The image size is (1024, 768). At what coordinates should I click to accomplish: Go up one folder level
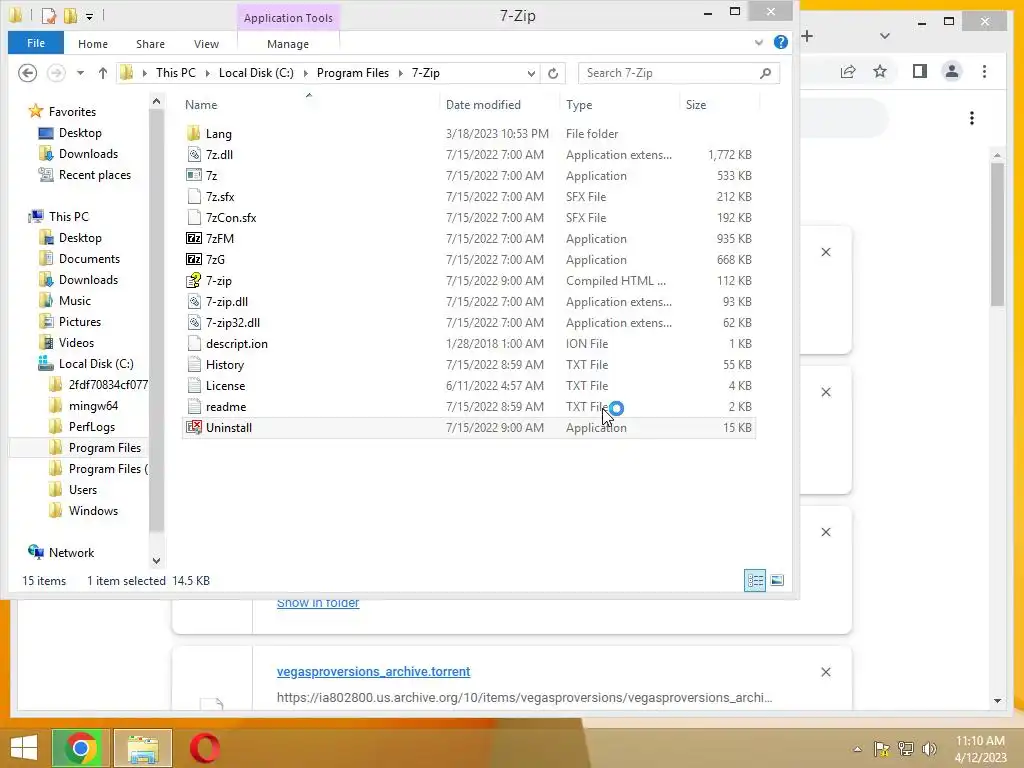point(103,73)
